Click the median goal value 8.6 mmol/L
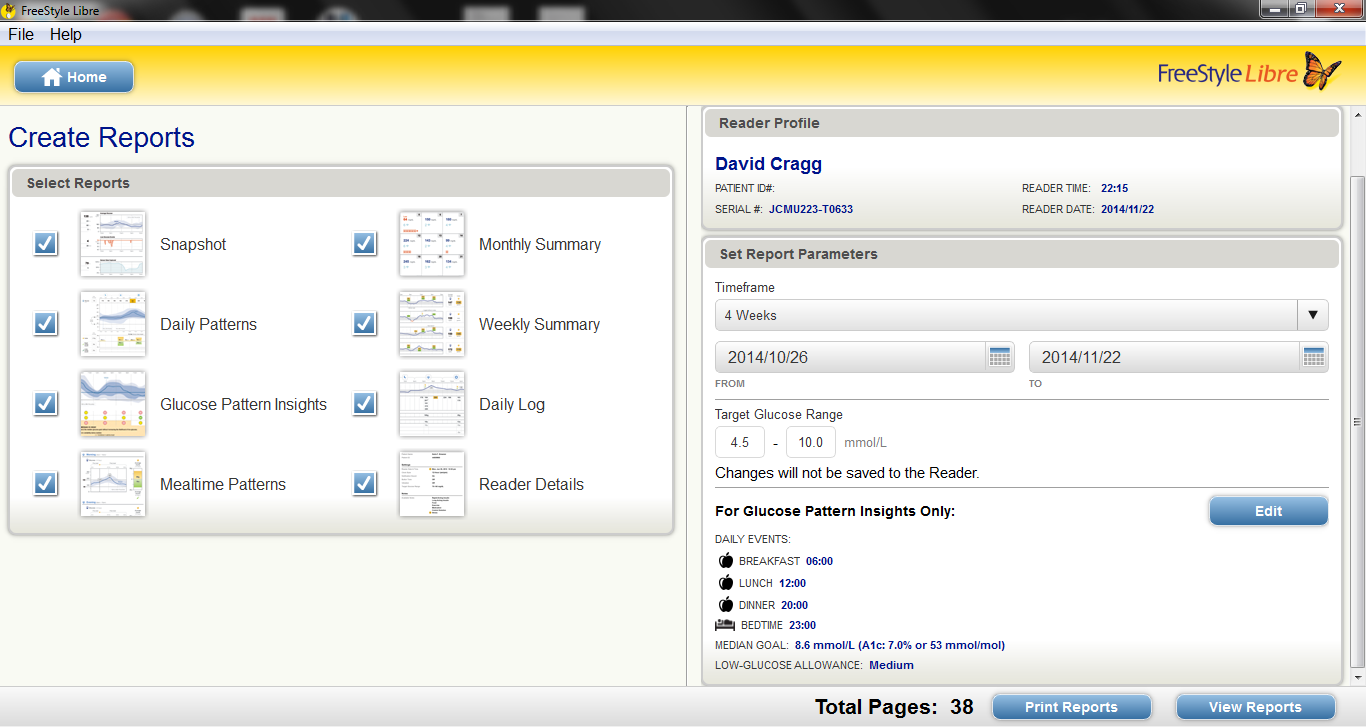 point(900,645)
